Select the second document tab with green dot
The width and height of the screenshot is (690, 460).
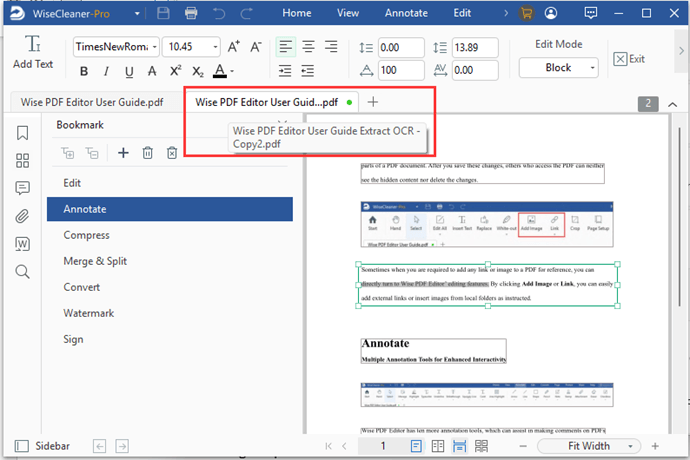click(272, 102)
